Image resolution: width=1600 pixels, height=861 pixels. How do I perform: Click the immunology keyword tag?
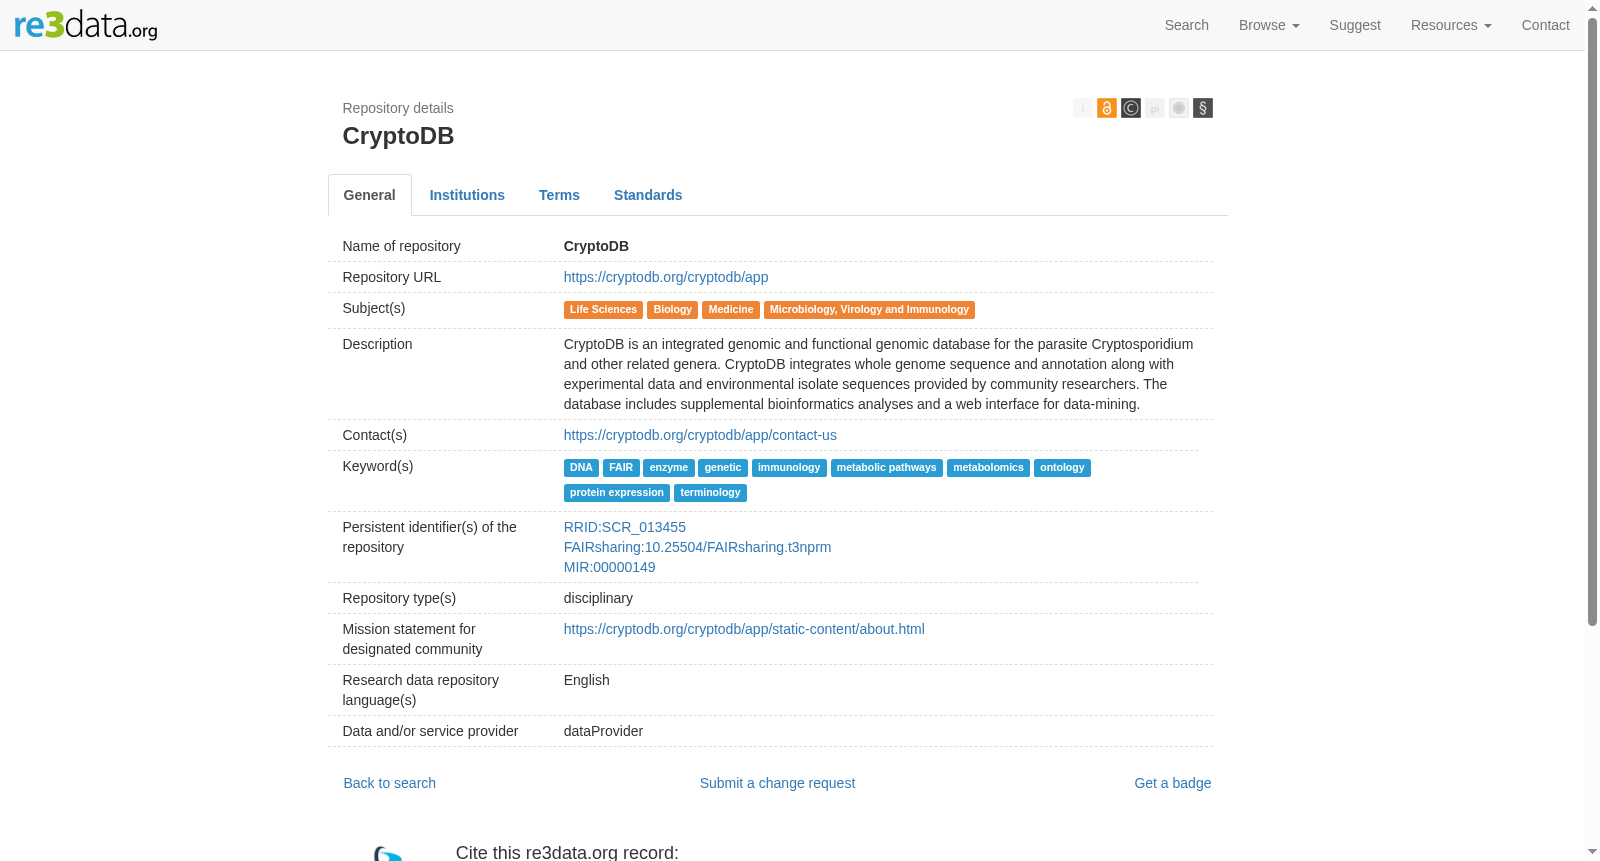coord(789,468)
